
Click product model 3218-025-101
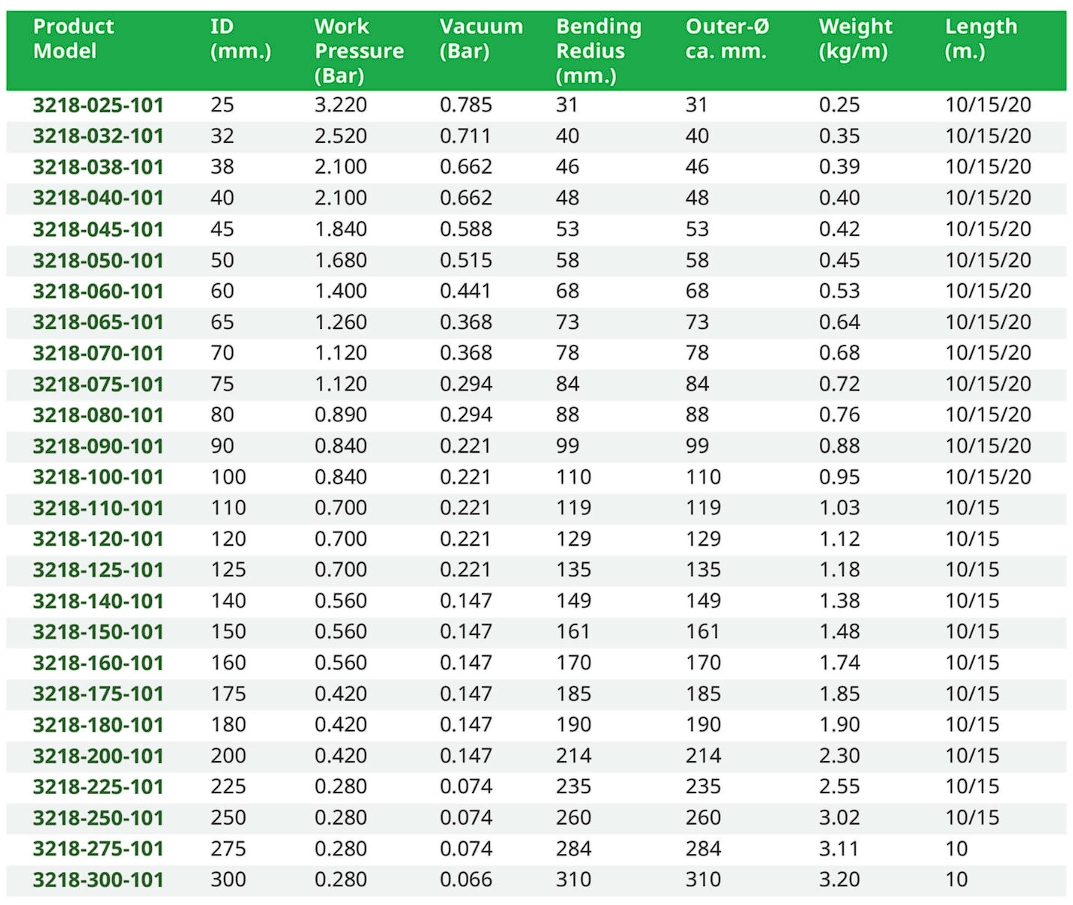[97, 105]
